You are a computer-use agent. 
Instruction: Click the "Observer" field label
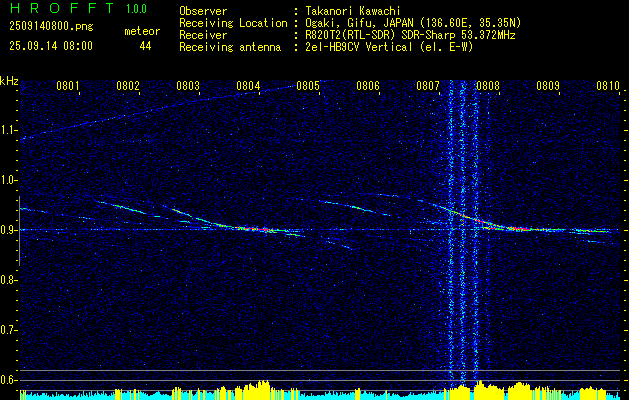tap(203, 11)
